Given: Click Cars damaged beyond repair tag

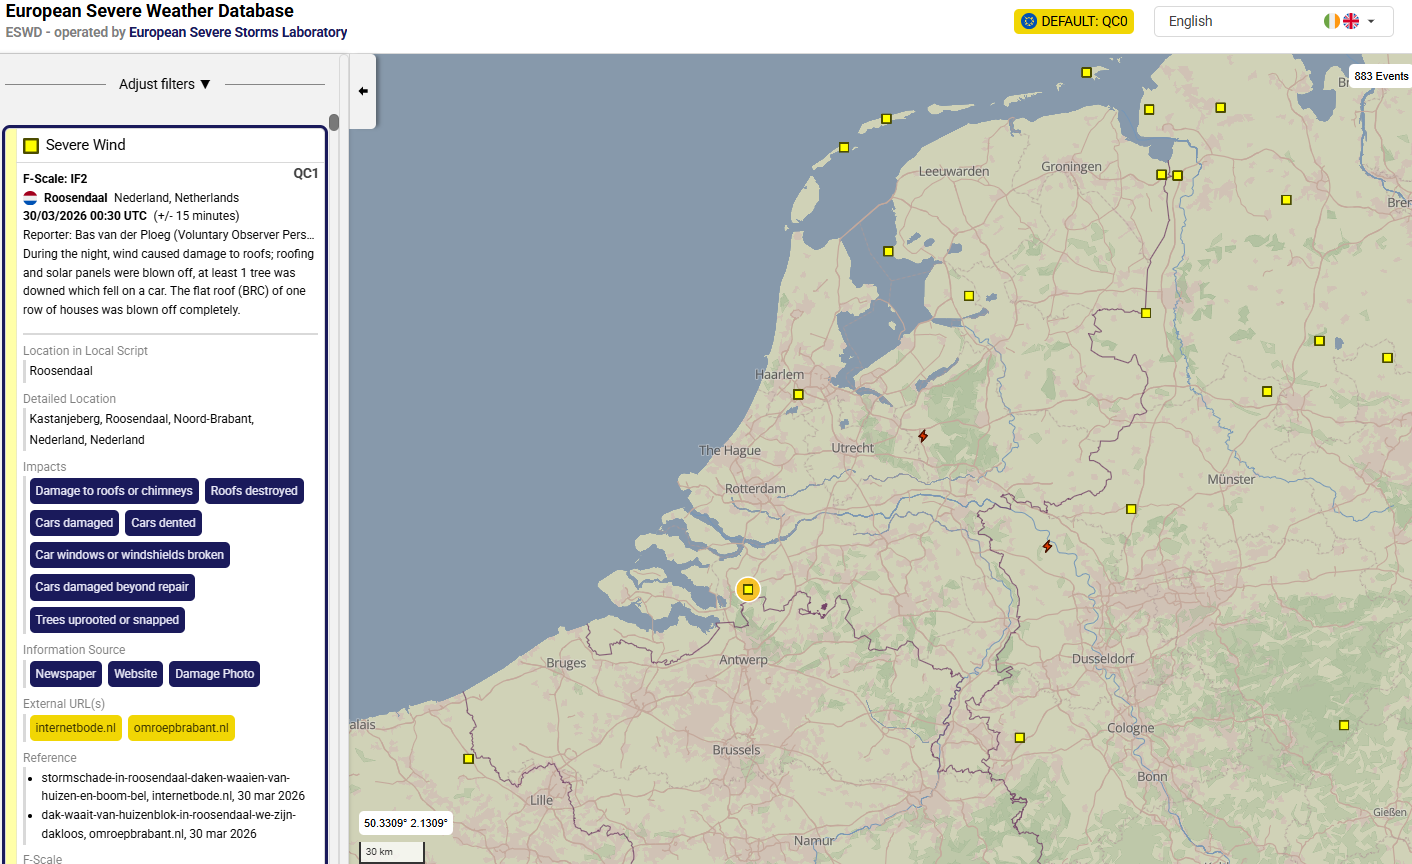Looking at the screenshot, I should pyautogui.click(x=112, y=587).
